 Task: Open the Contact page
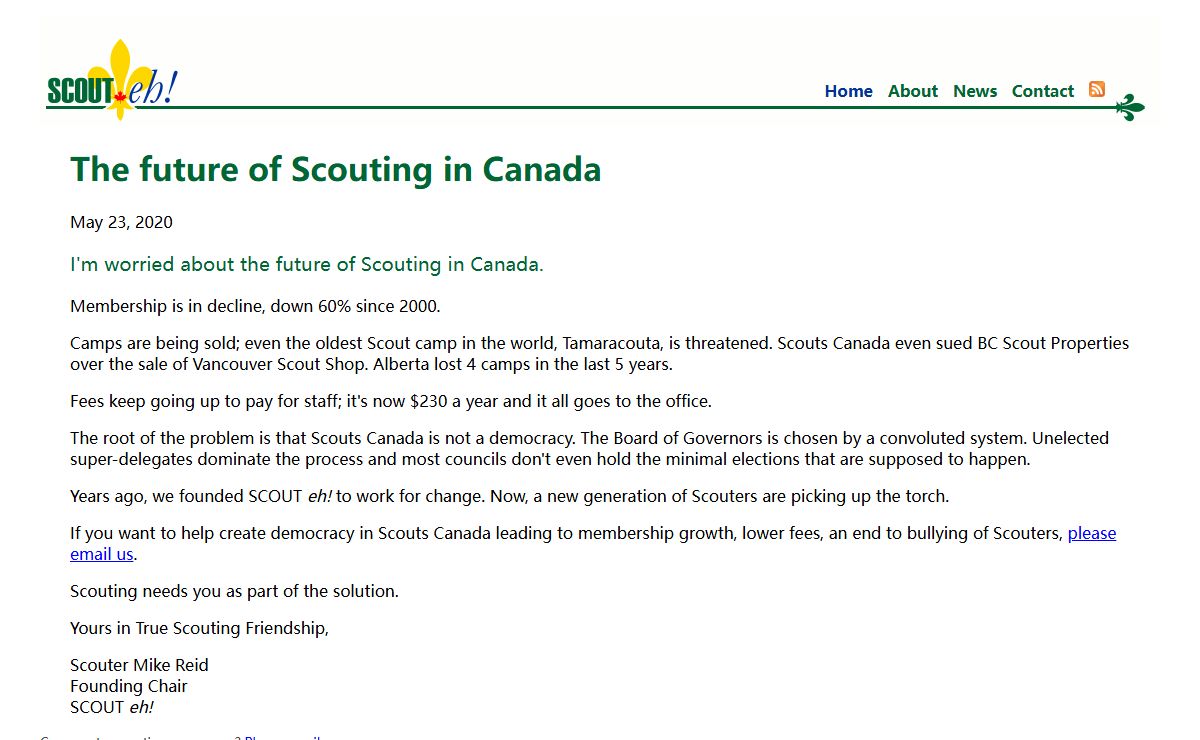coord(1042,91)
